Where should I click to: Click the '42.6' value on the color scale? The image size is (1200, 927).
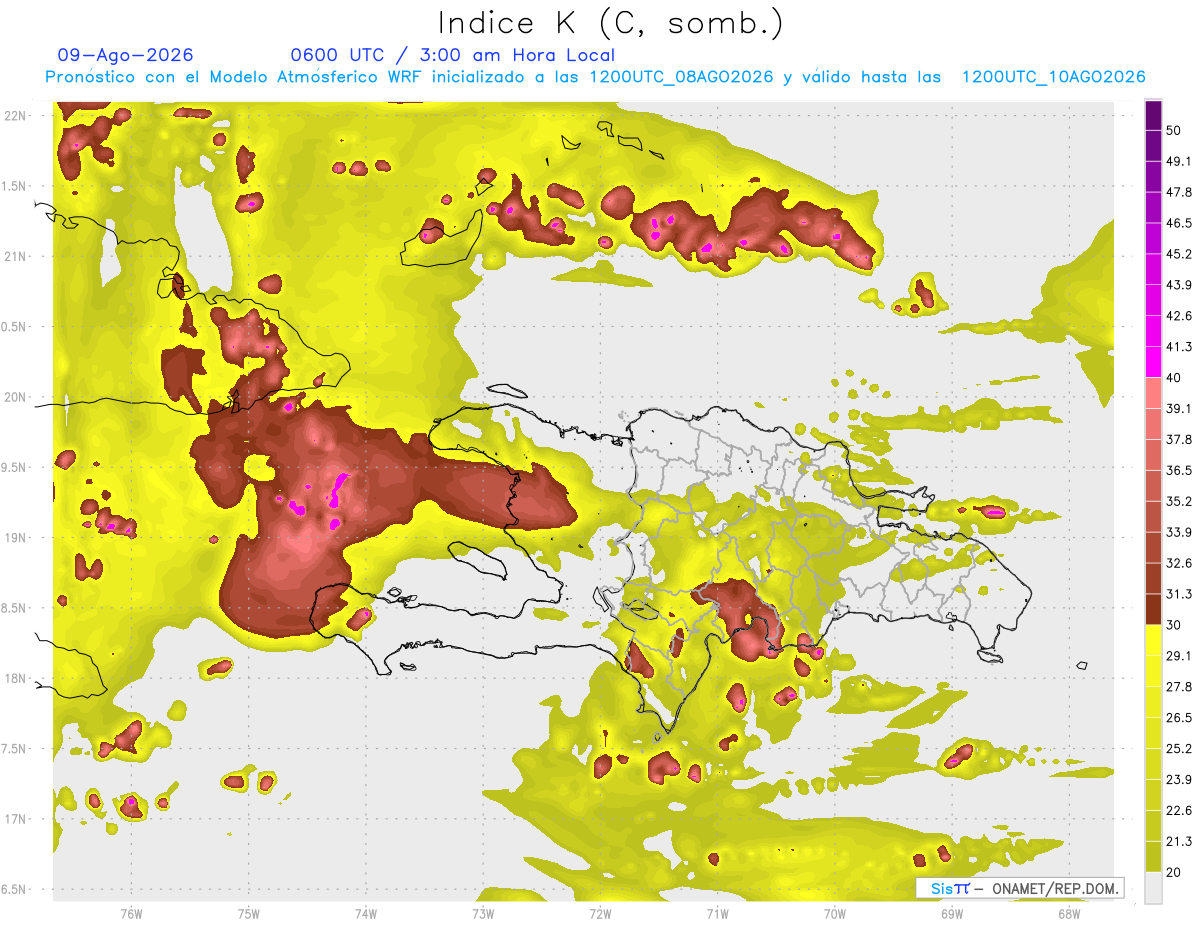[x=1179, y=316]
